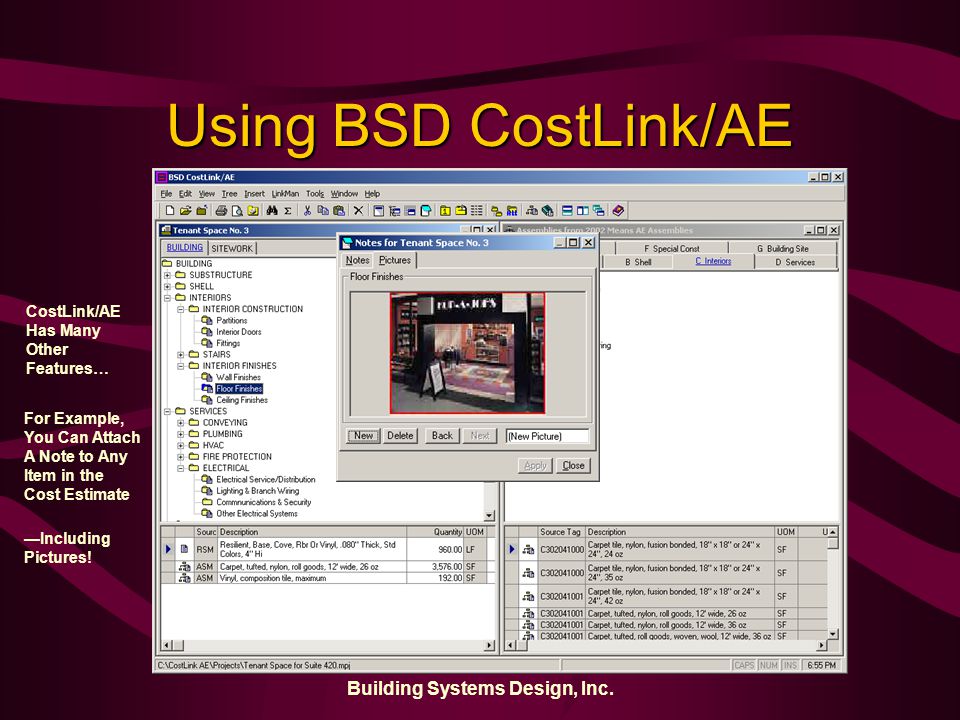The width and height of the screenshot is (960, 720).
Task: Click the scissors Cut icon
Action: tap(307, 211)
